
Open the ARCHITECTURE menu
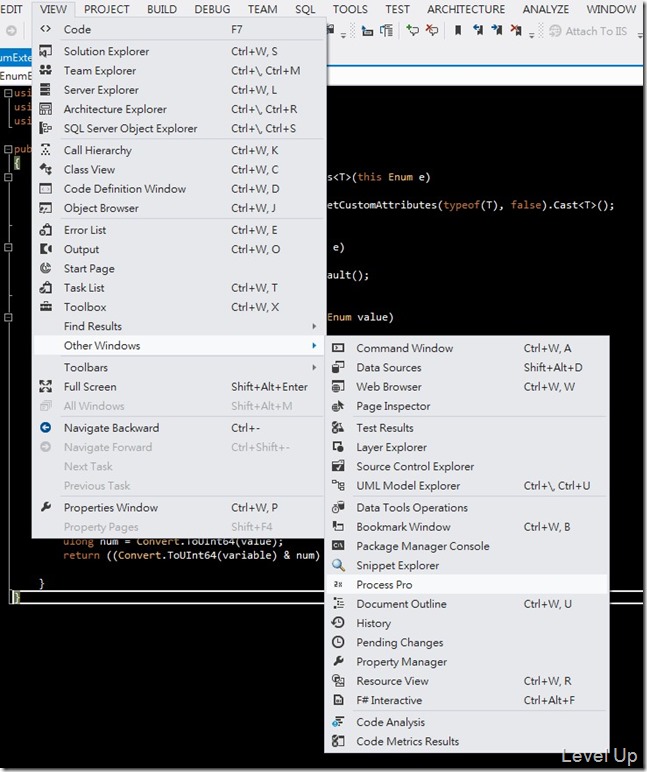pyautogui.click(x=466, y=9)
